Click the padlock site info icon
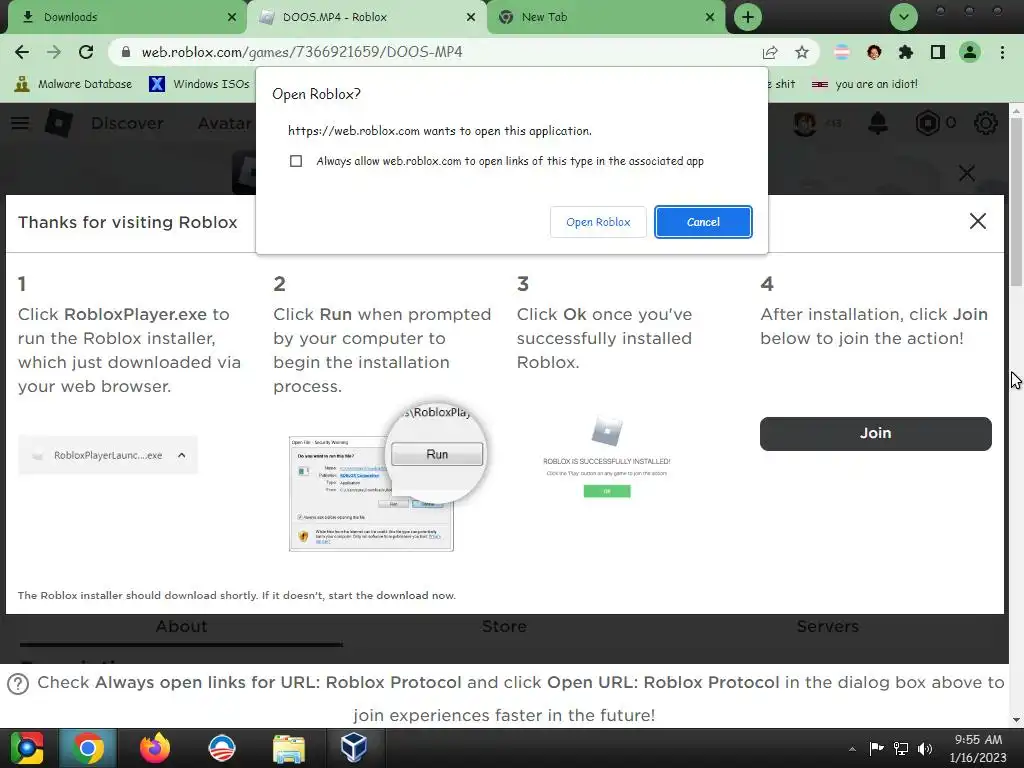This screenshot has width=1024, height=768. coord(126,52)
